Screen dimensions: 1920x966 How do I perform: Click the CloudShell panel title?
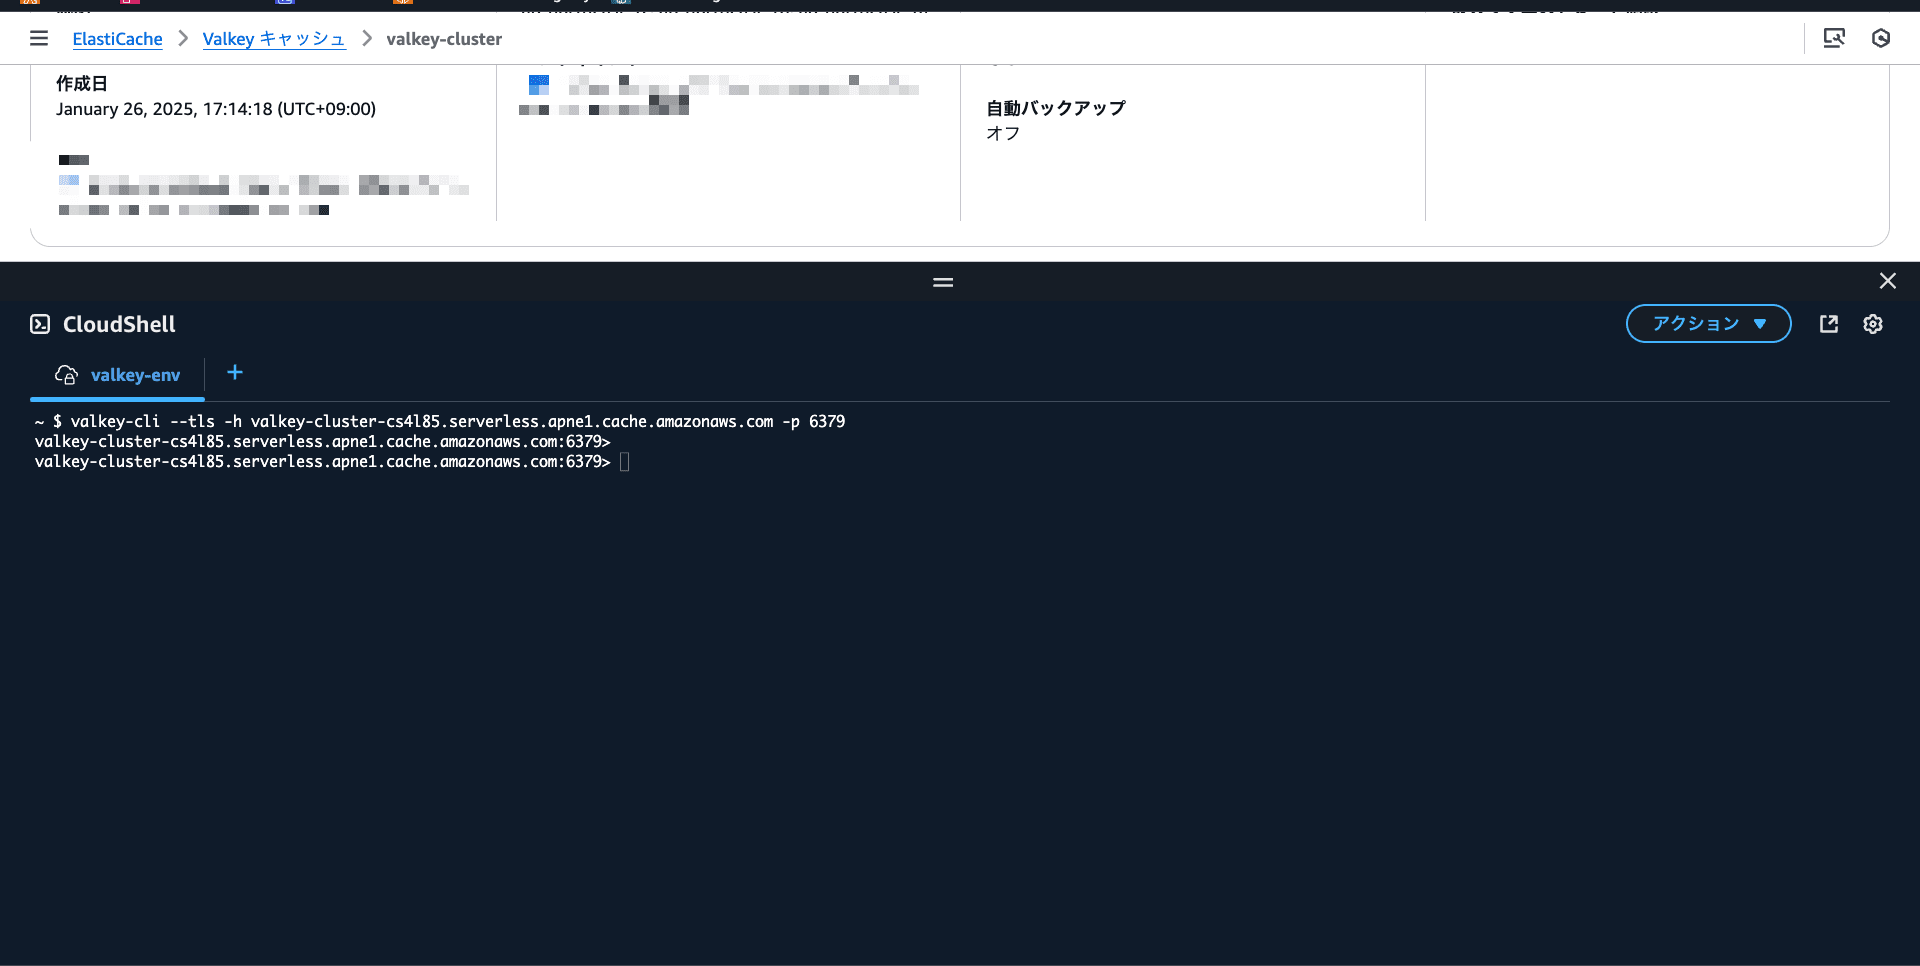pos(119,324)
